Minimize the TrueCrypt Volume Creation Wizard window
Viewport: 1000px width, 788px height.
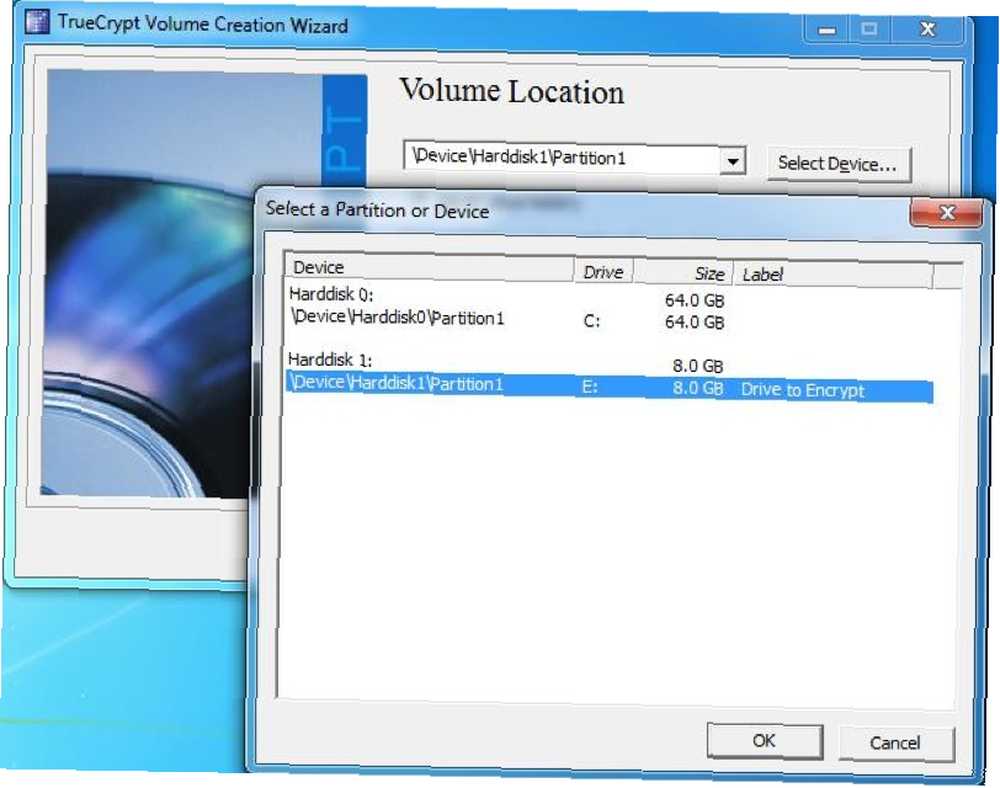827,30
